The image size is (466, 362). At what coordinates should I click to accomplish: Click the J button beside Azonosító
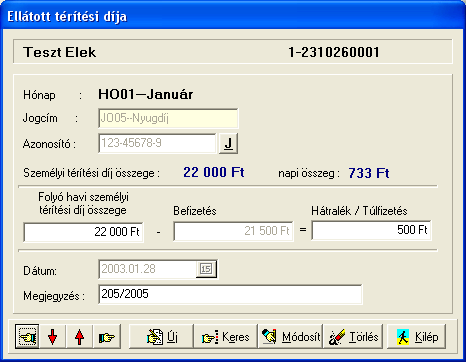(x=228, y=144)
